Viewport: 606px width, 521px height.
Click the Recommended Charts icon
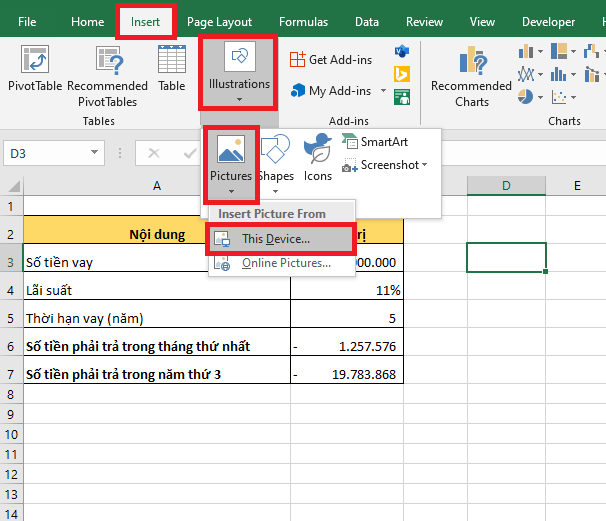[x=471, y=62]
